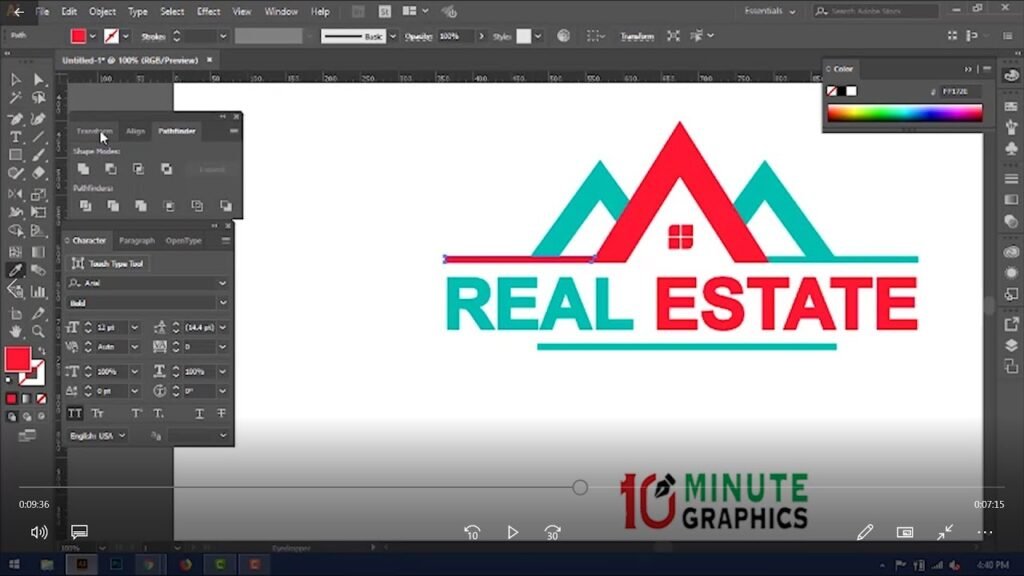Image resolution: width=1024 pixels, height=576 pixels.
Task: Toggle Underline in Character panel
Action: click(x=199, y=413)
